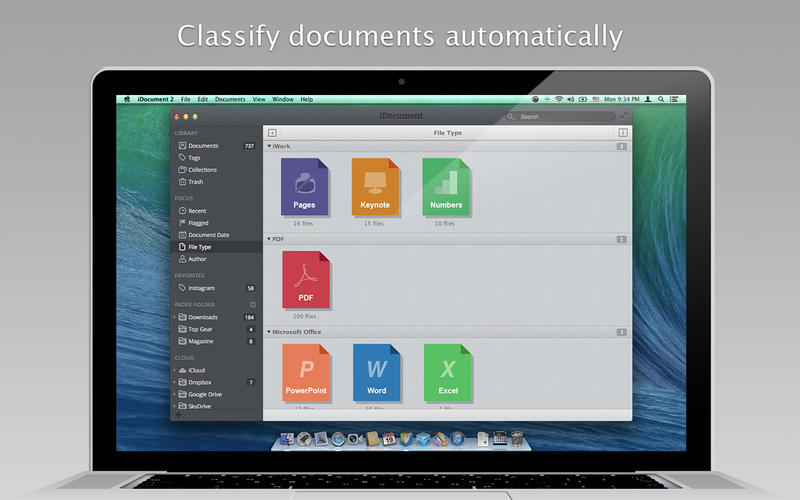Open Launchpad rocket in the Dock
Viewport: 800px width, 500px height.
coord(304,439)
